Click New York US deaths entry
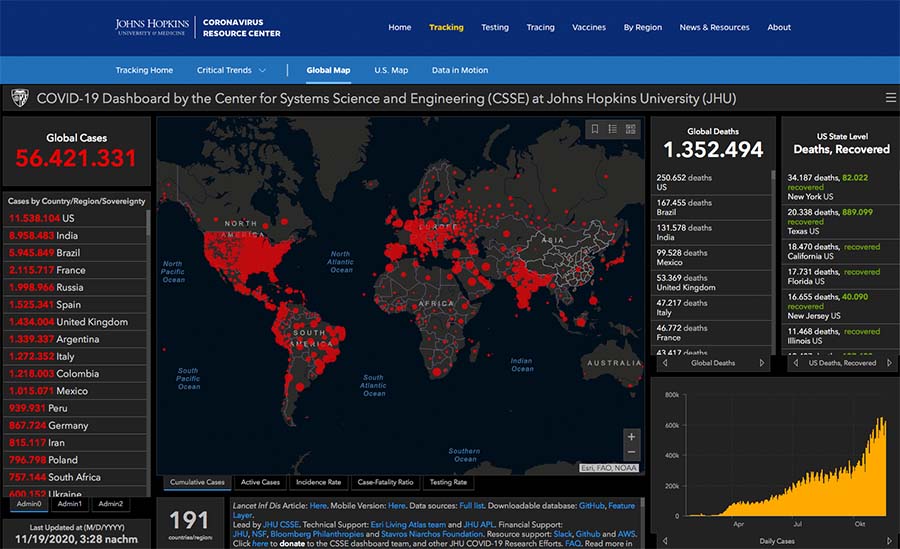900x549 pixels. point(838,187)
